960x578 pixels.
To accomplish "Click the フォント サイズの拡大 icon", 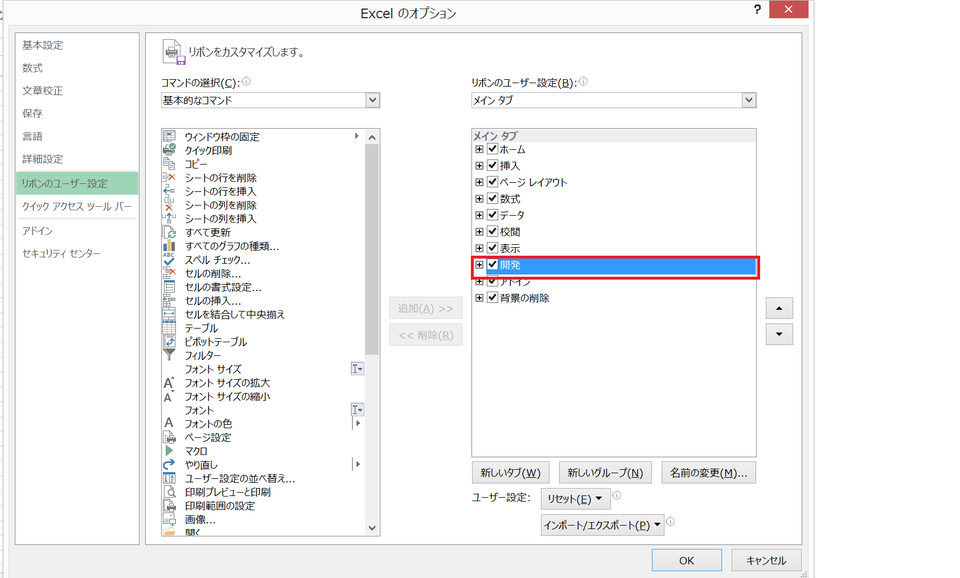I will pos(169,383).
